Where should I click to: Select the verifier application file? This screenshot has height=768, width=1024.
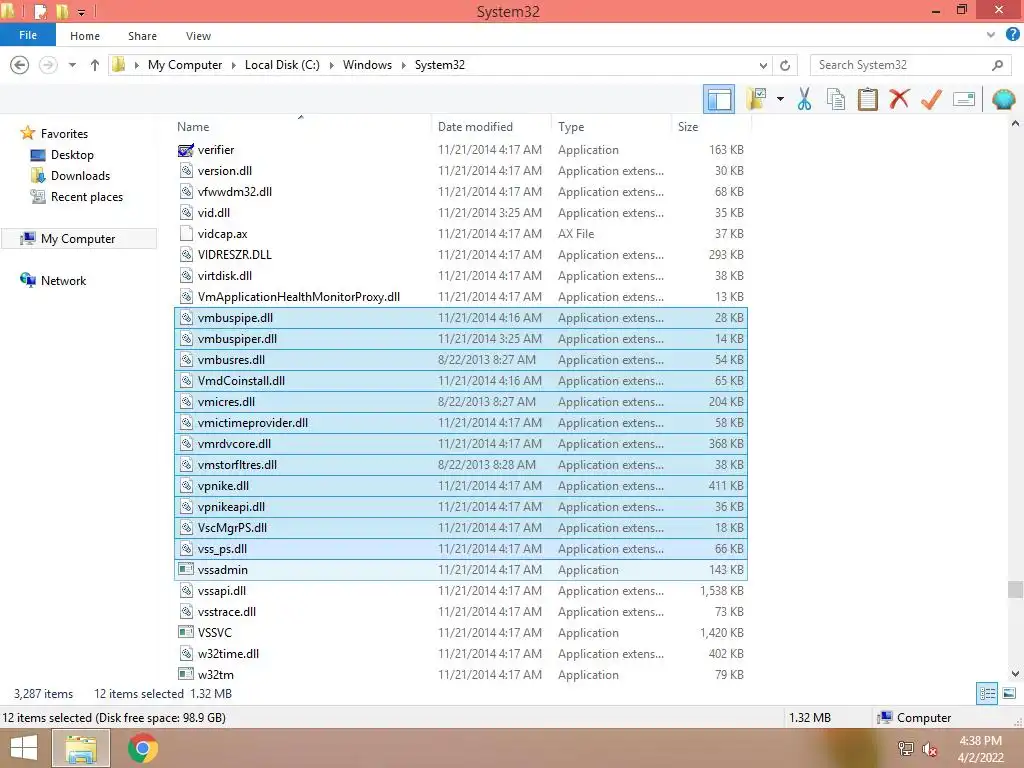(x=460, y=150)
